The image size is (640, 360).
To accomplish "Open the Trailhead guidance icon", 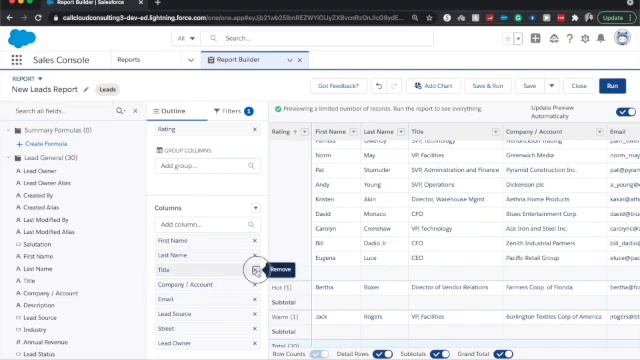I will point(554,38).
